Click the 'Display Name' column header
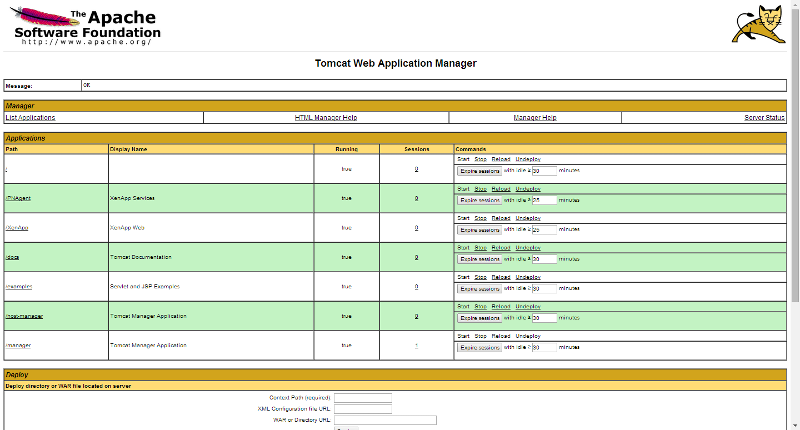 pos(128,149)
